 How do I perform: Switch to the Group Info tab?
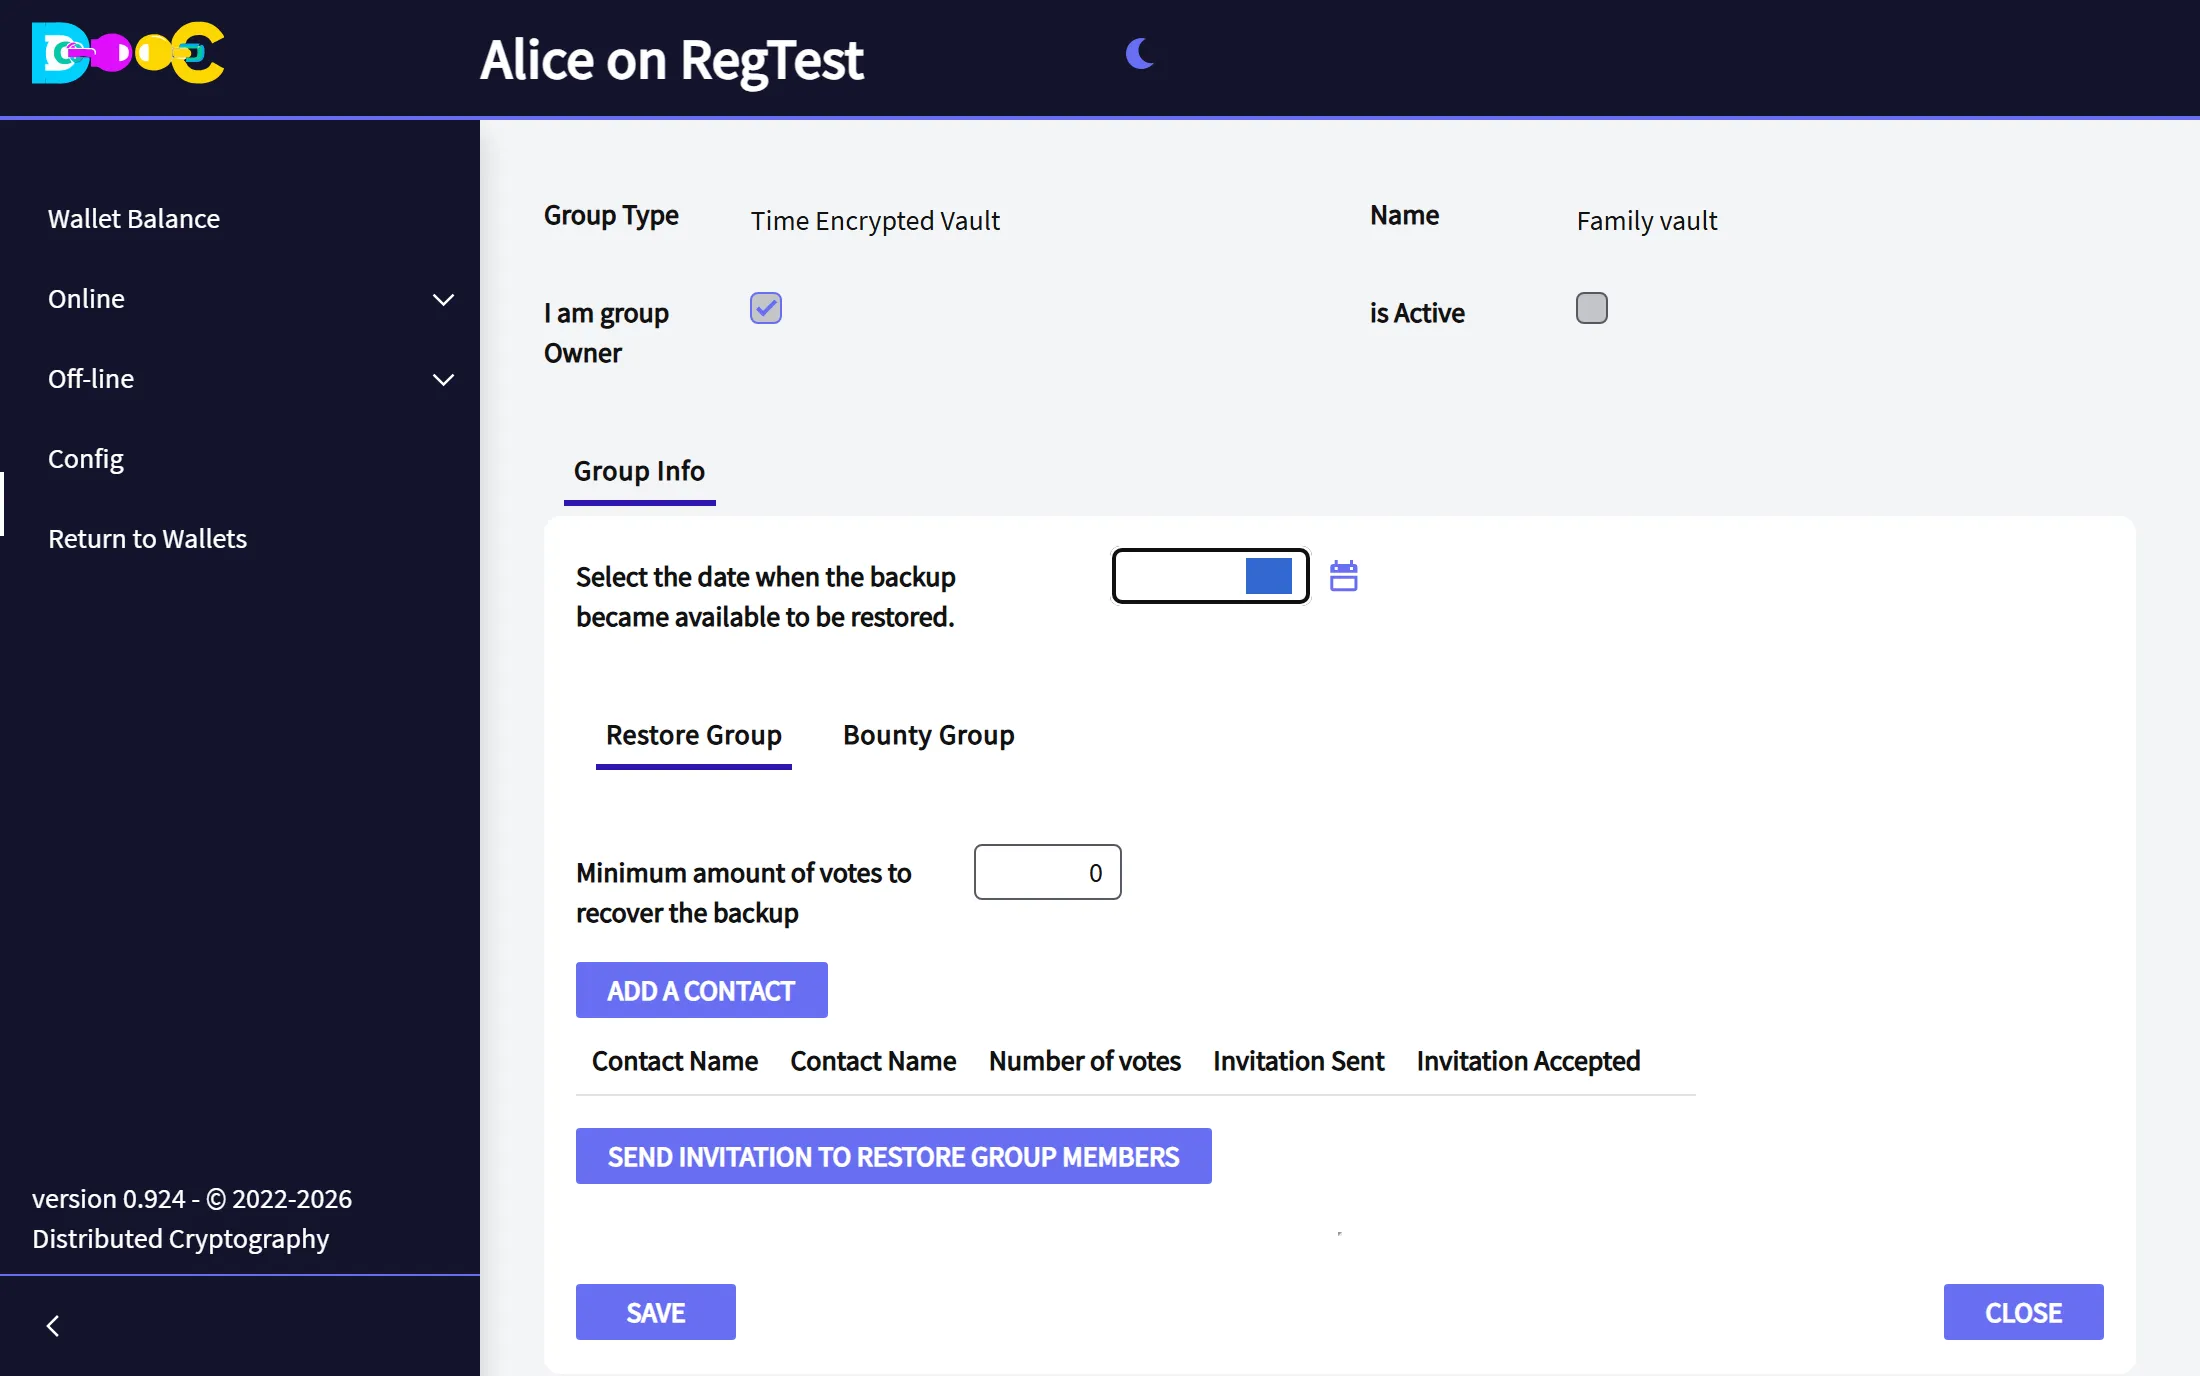tap(639, 471)
